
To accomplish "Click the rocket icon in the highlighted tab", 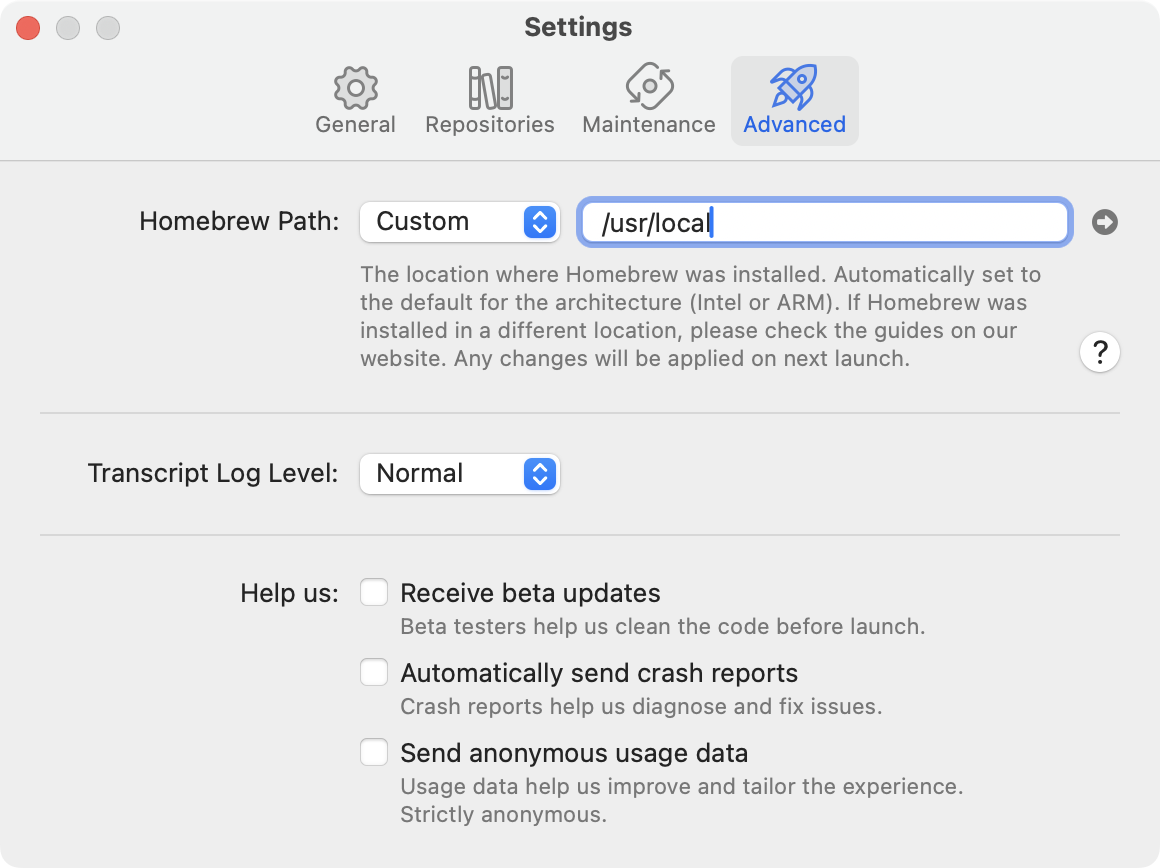I will point(794,87).
